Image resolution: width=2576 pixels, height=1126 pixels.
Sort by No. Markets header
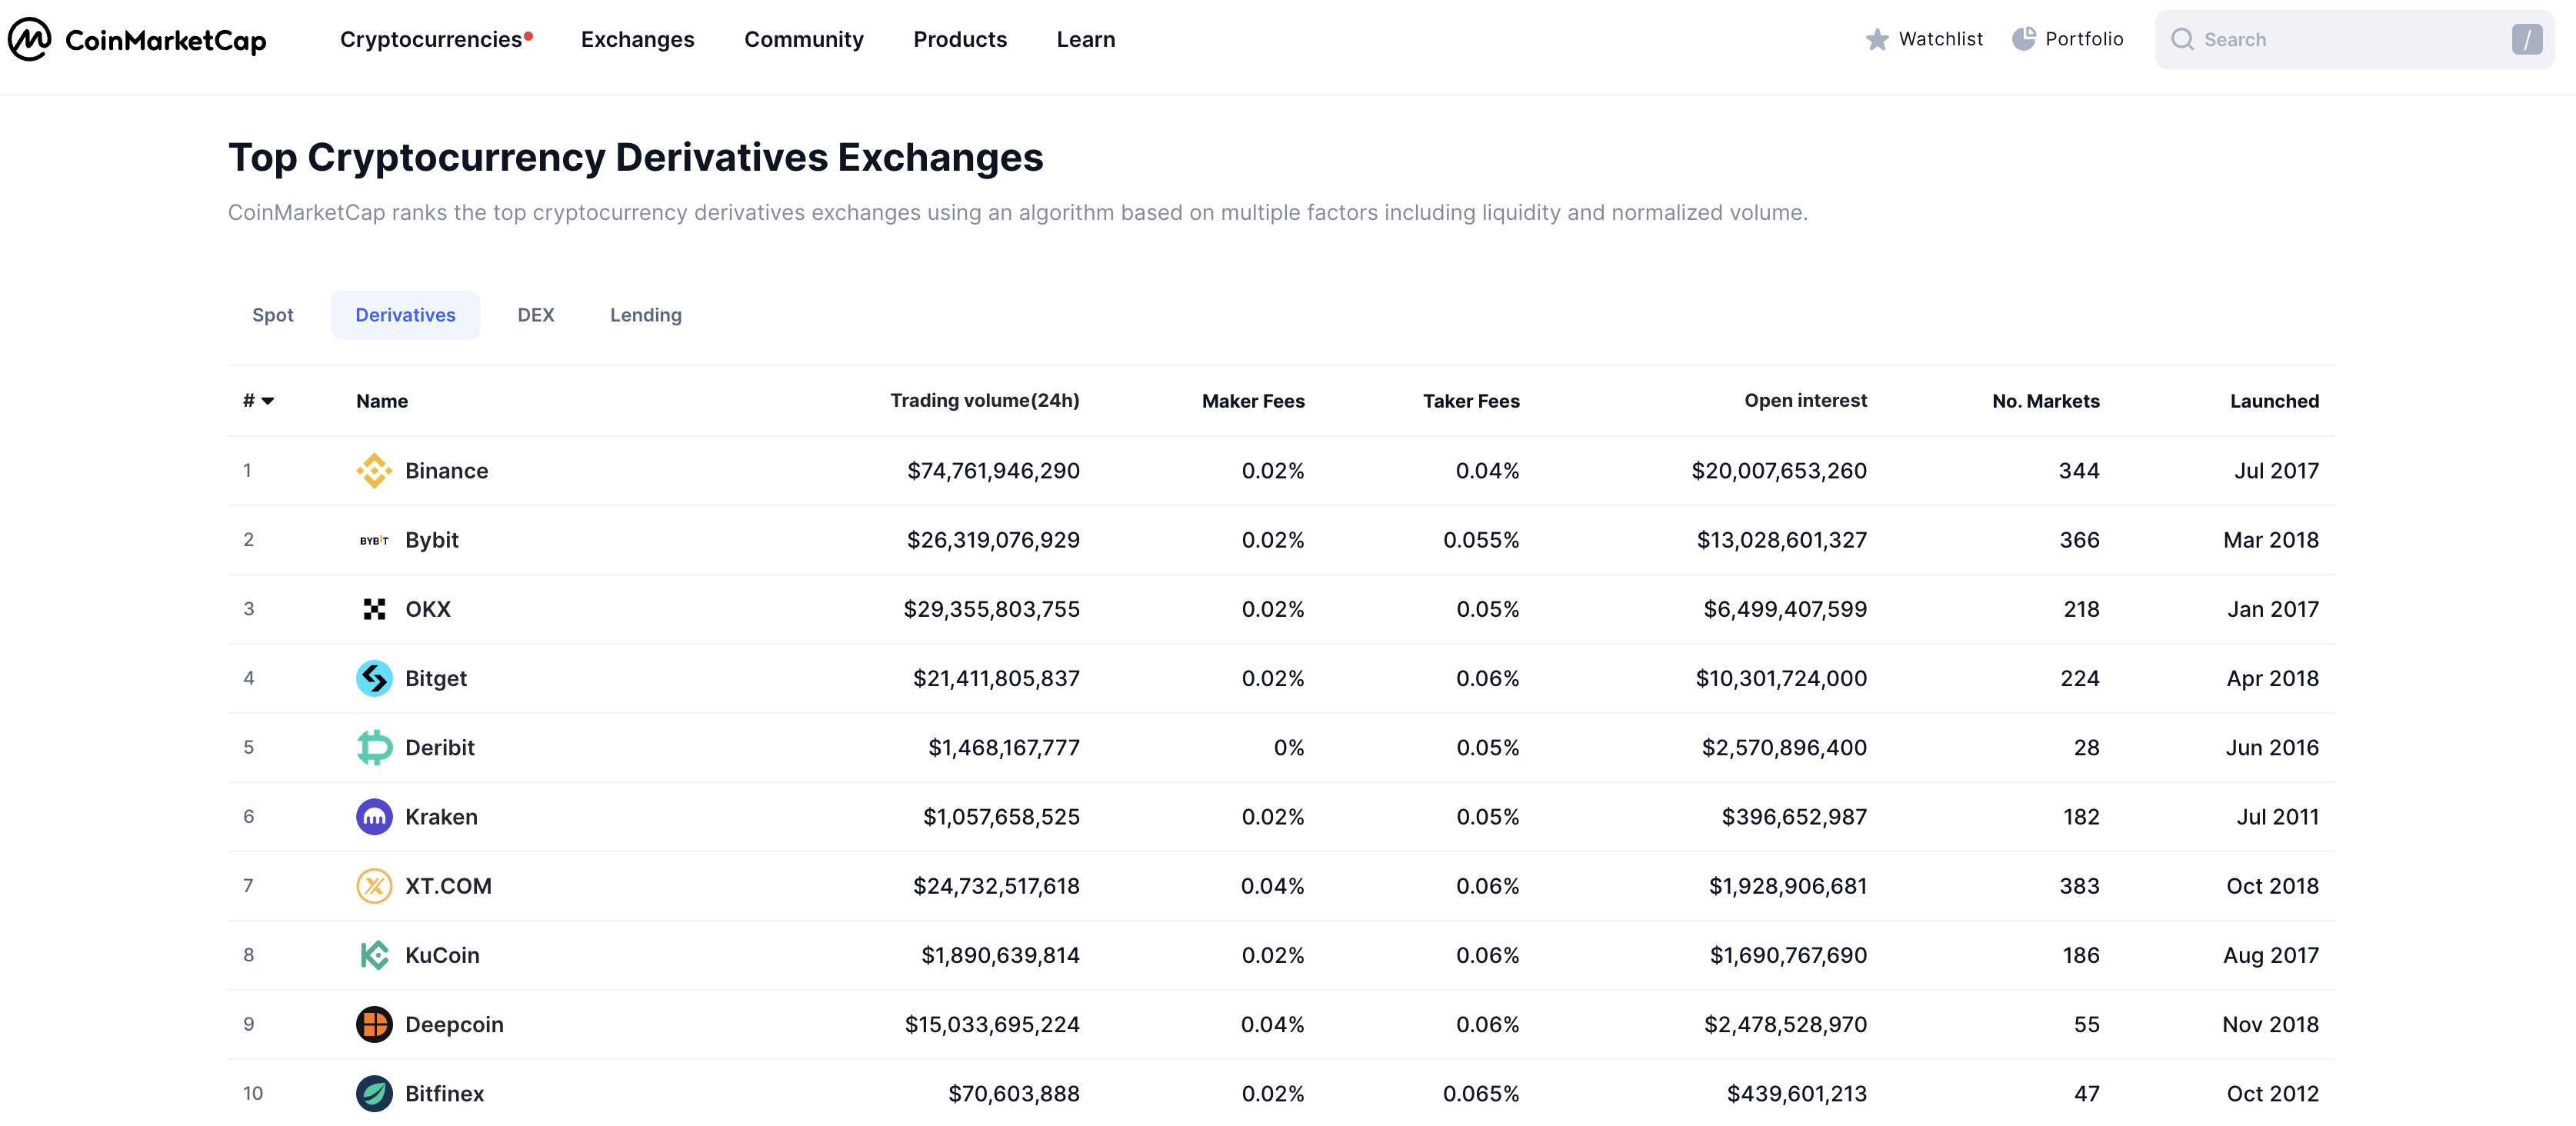coord(2045,401)
